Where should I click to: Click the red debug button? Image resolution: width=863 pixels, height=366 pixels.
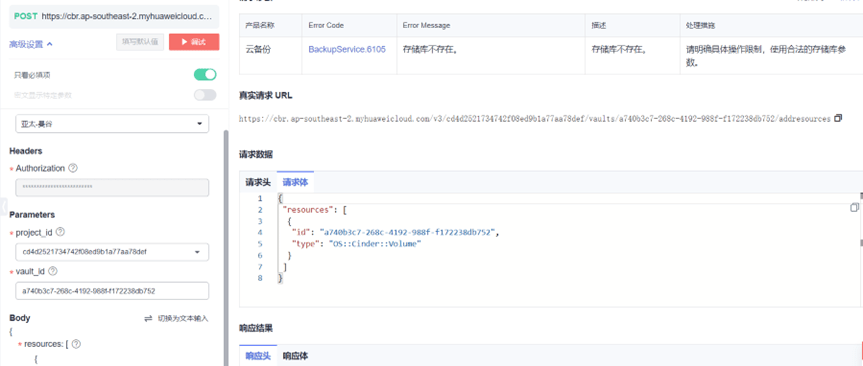click(194, 42)
